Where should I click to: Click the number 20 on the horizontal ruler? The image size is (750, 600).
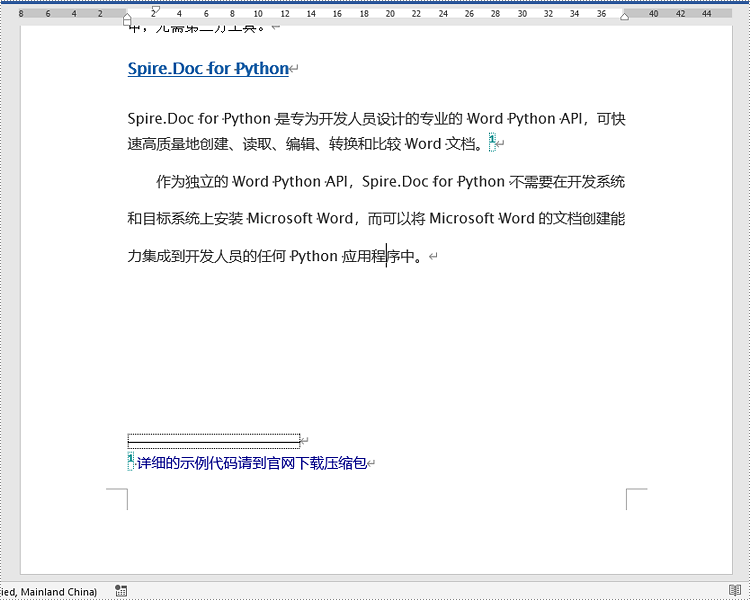click(390, 14)
